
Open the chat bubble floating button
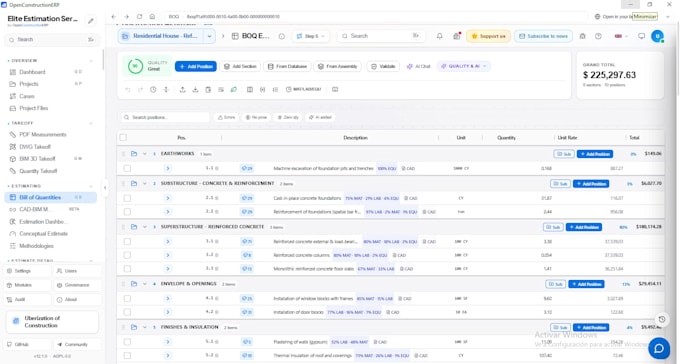[x=659, y=348]
